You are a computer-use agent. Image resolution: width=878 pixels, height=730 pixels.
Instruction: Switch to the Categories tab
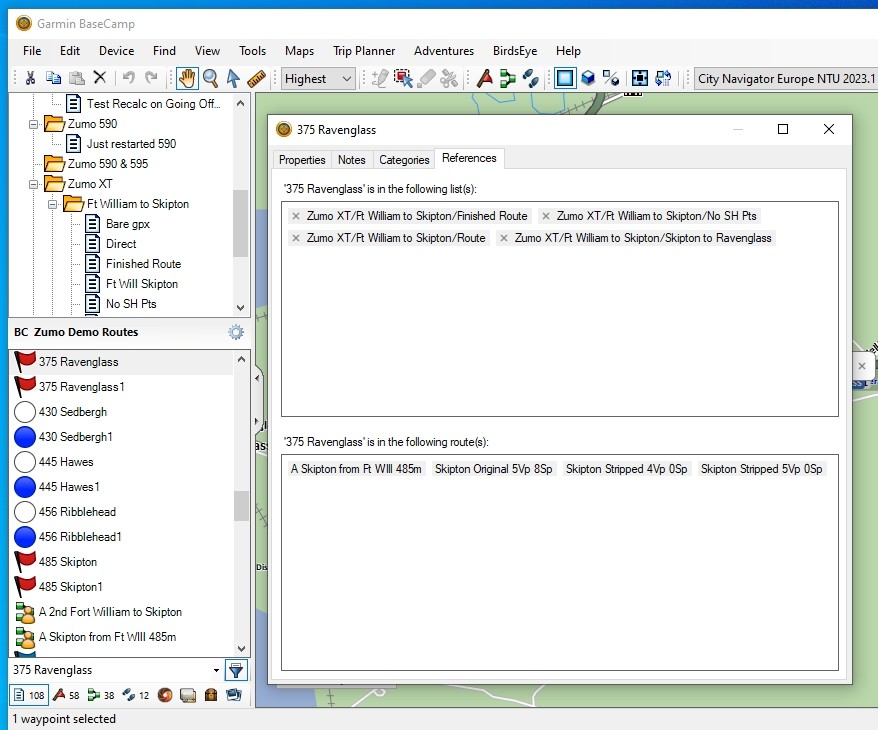(404, 160)
